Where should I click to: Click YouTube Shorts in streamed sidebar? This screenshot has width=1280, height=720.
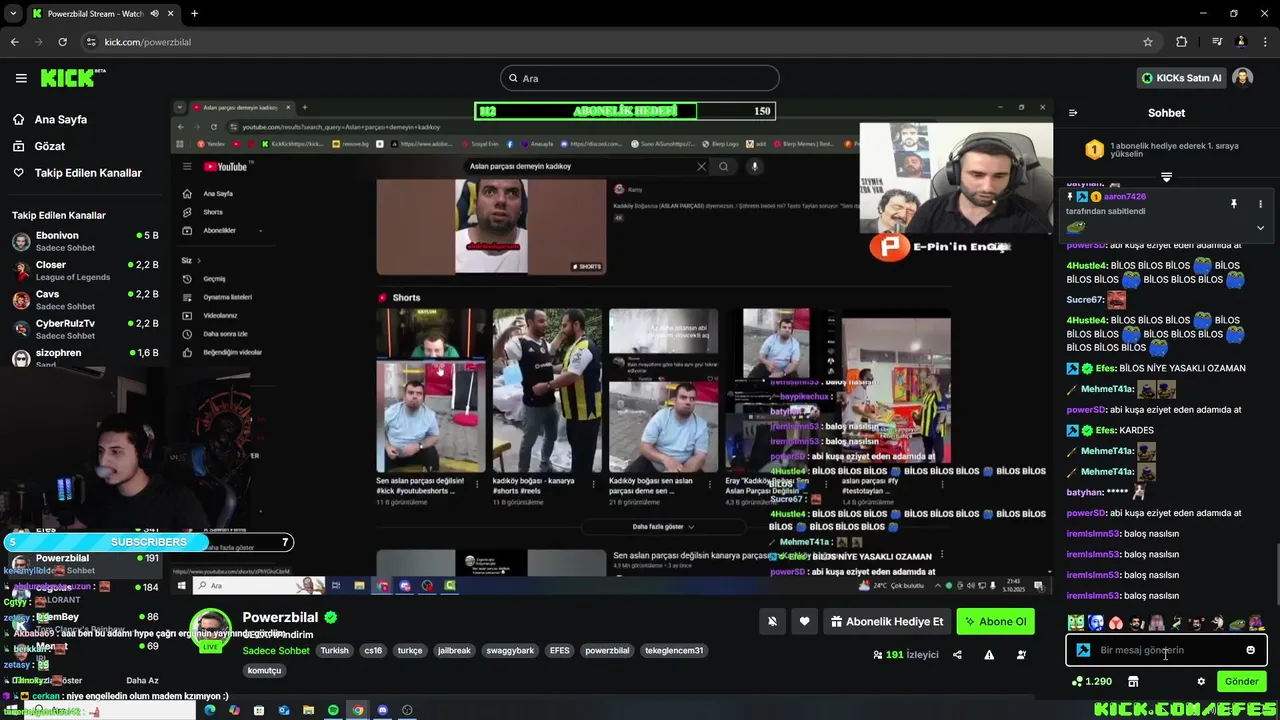[213, 212]
